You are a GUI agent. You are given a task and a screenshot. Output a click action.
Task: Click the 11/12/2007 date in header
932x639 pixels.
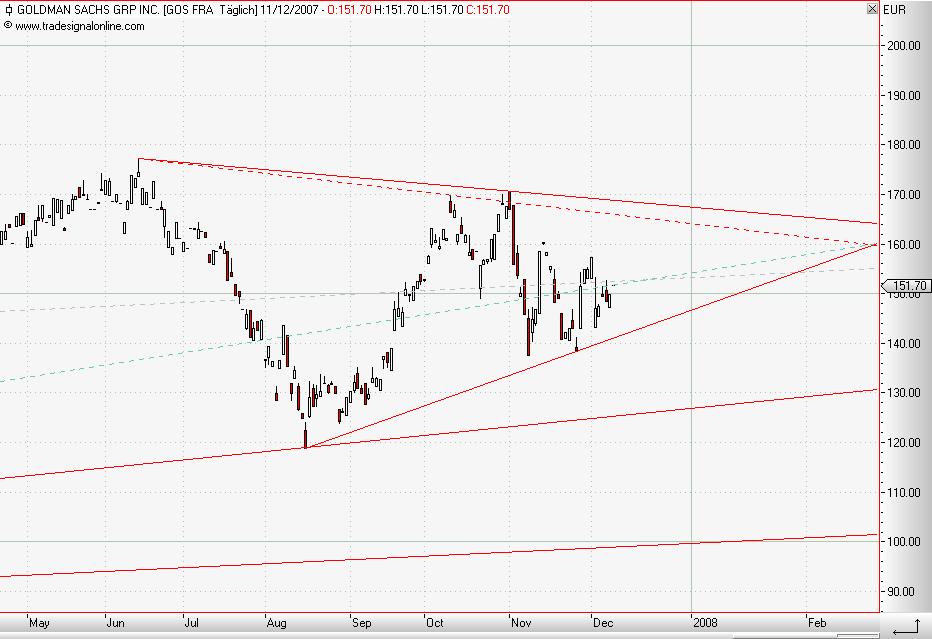(289, 10)
